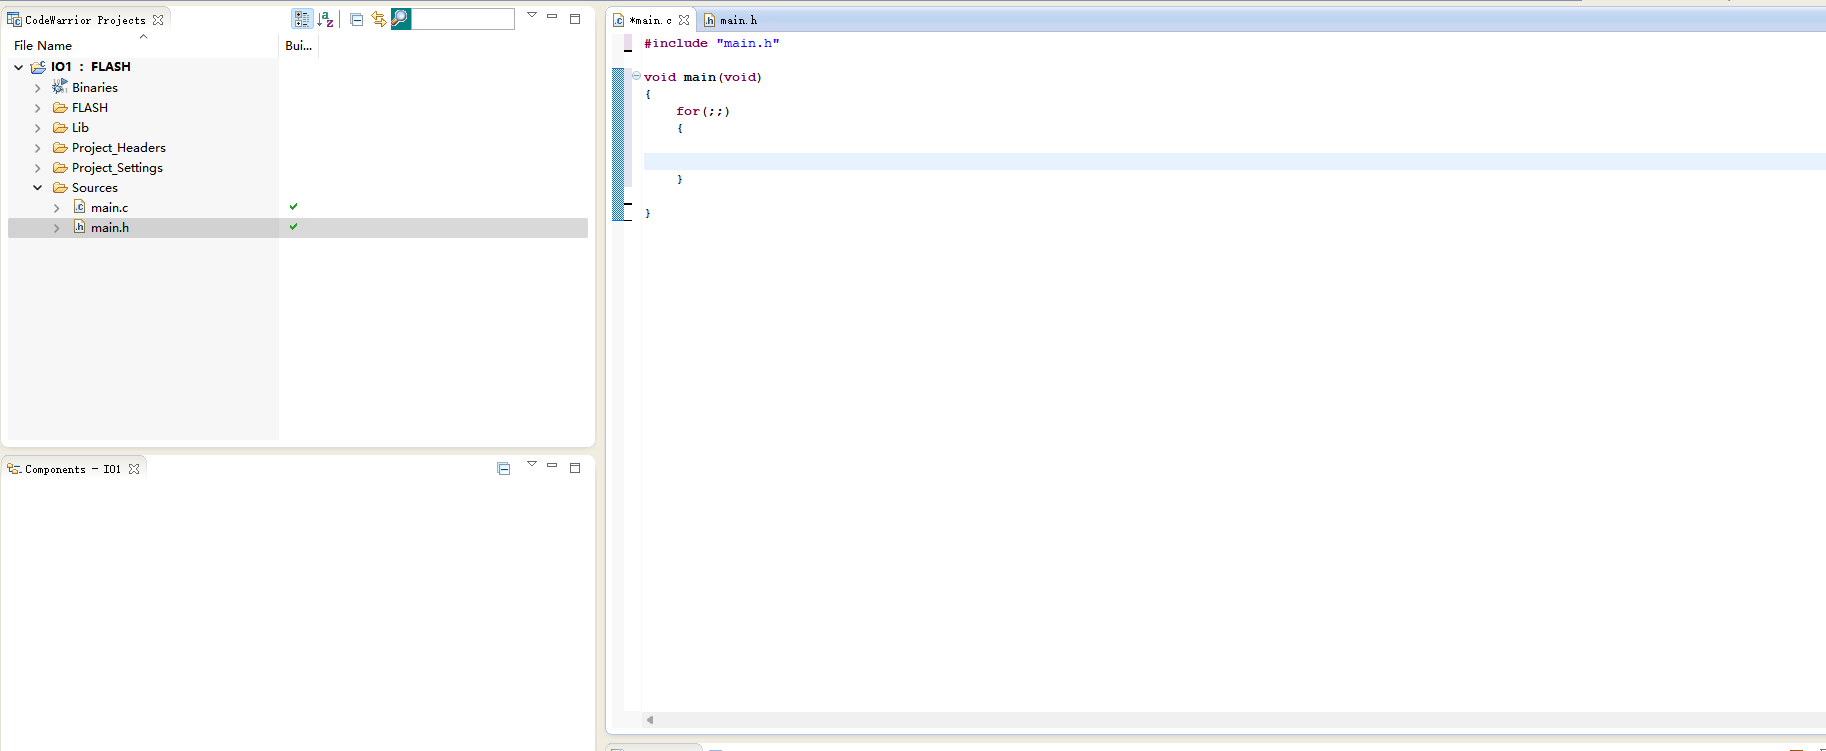Select the Components - IO1 tab
The height and width of the screenshot is (751, 1826).
[x=72, y=469]
